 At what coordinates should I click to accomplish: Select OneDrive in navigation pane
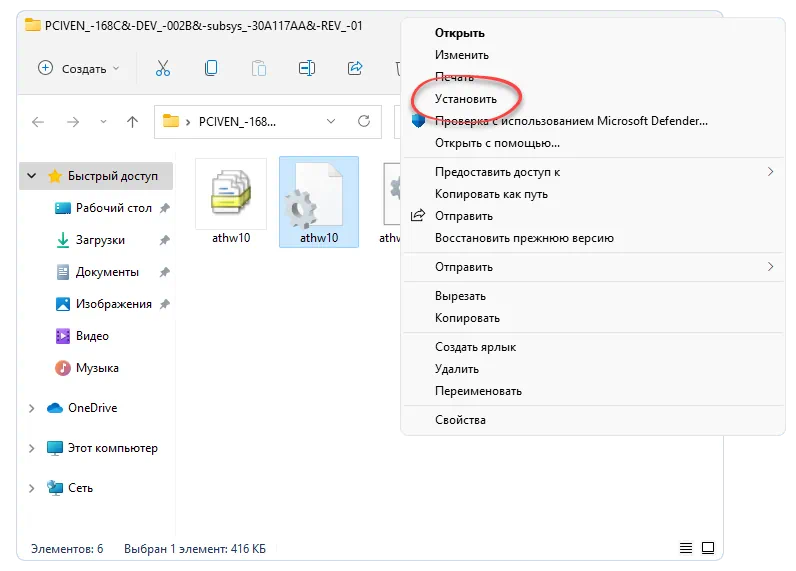[x=92, y=408]
